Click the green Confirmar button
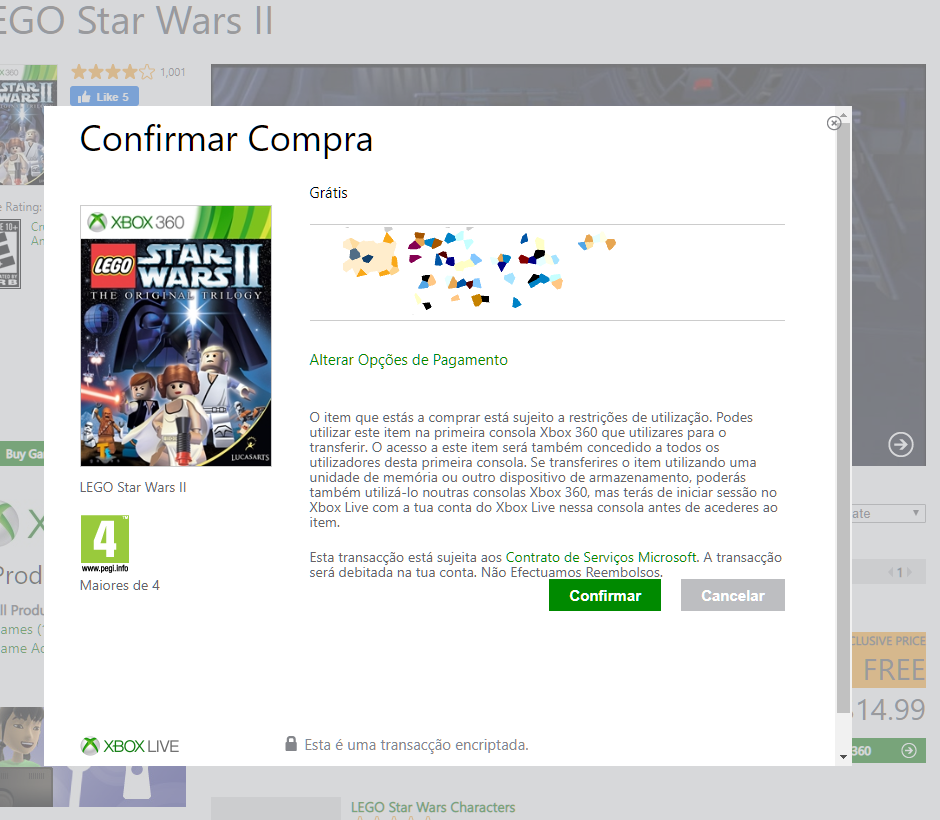This screenshot has width=940, height=820. (604, 595)
